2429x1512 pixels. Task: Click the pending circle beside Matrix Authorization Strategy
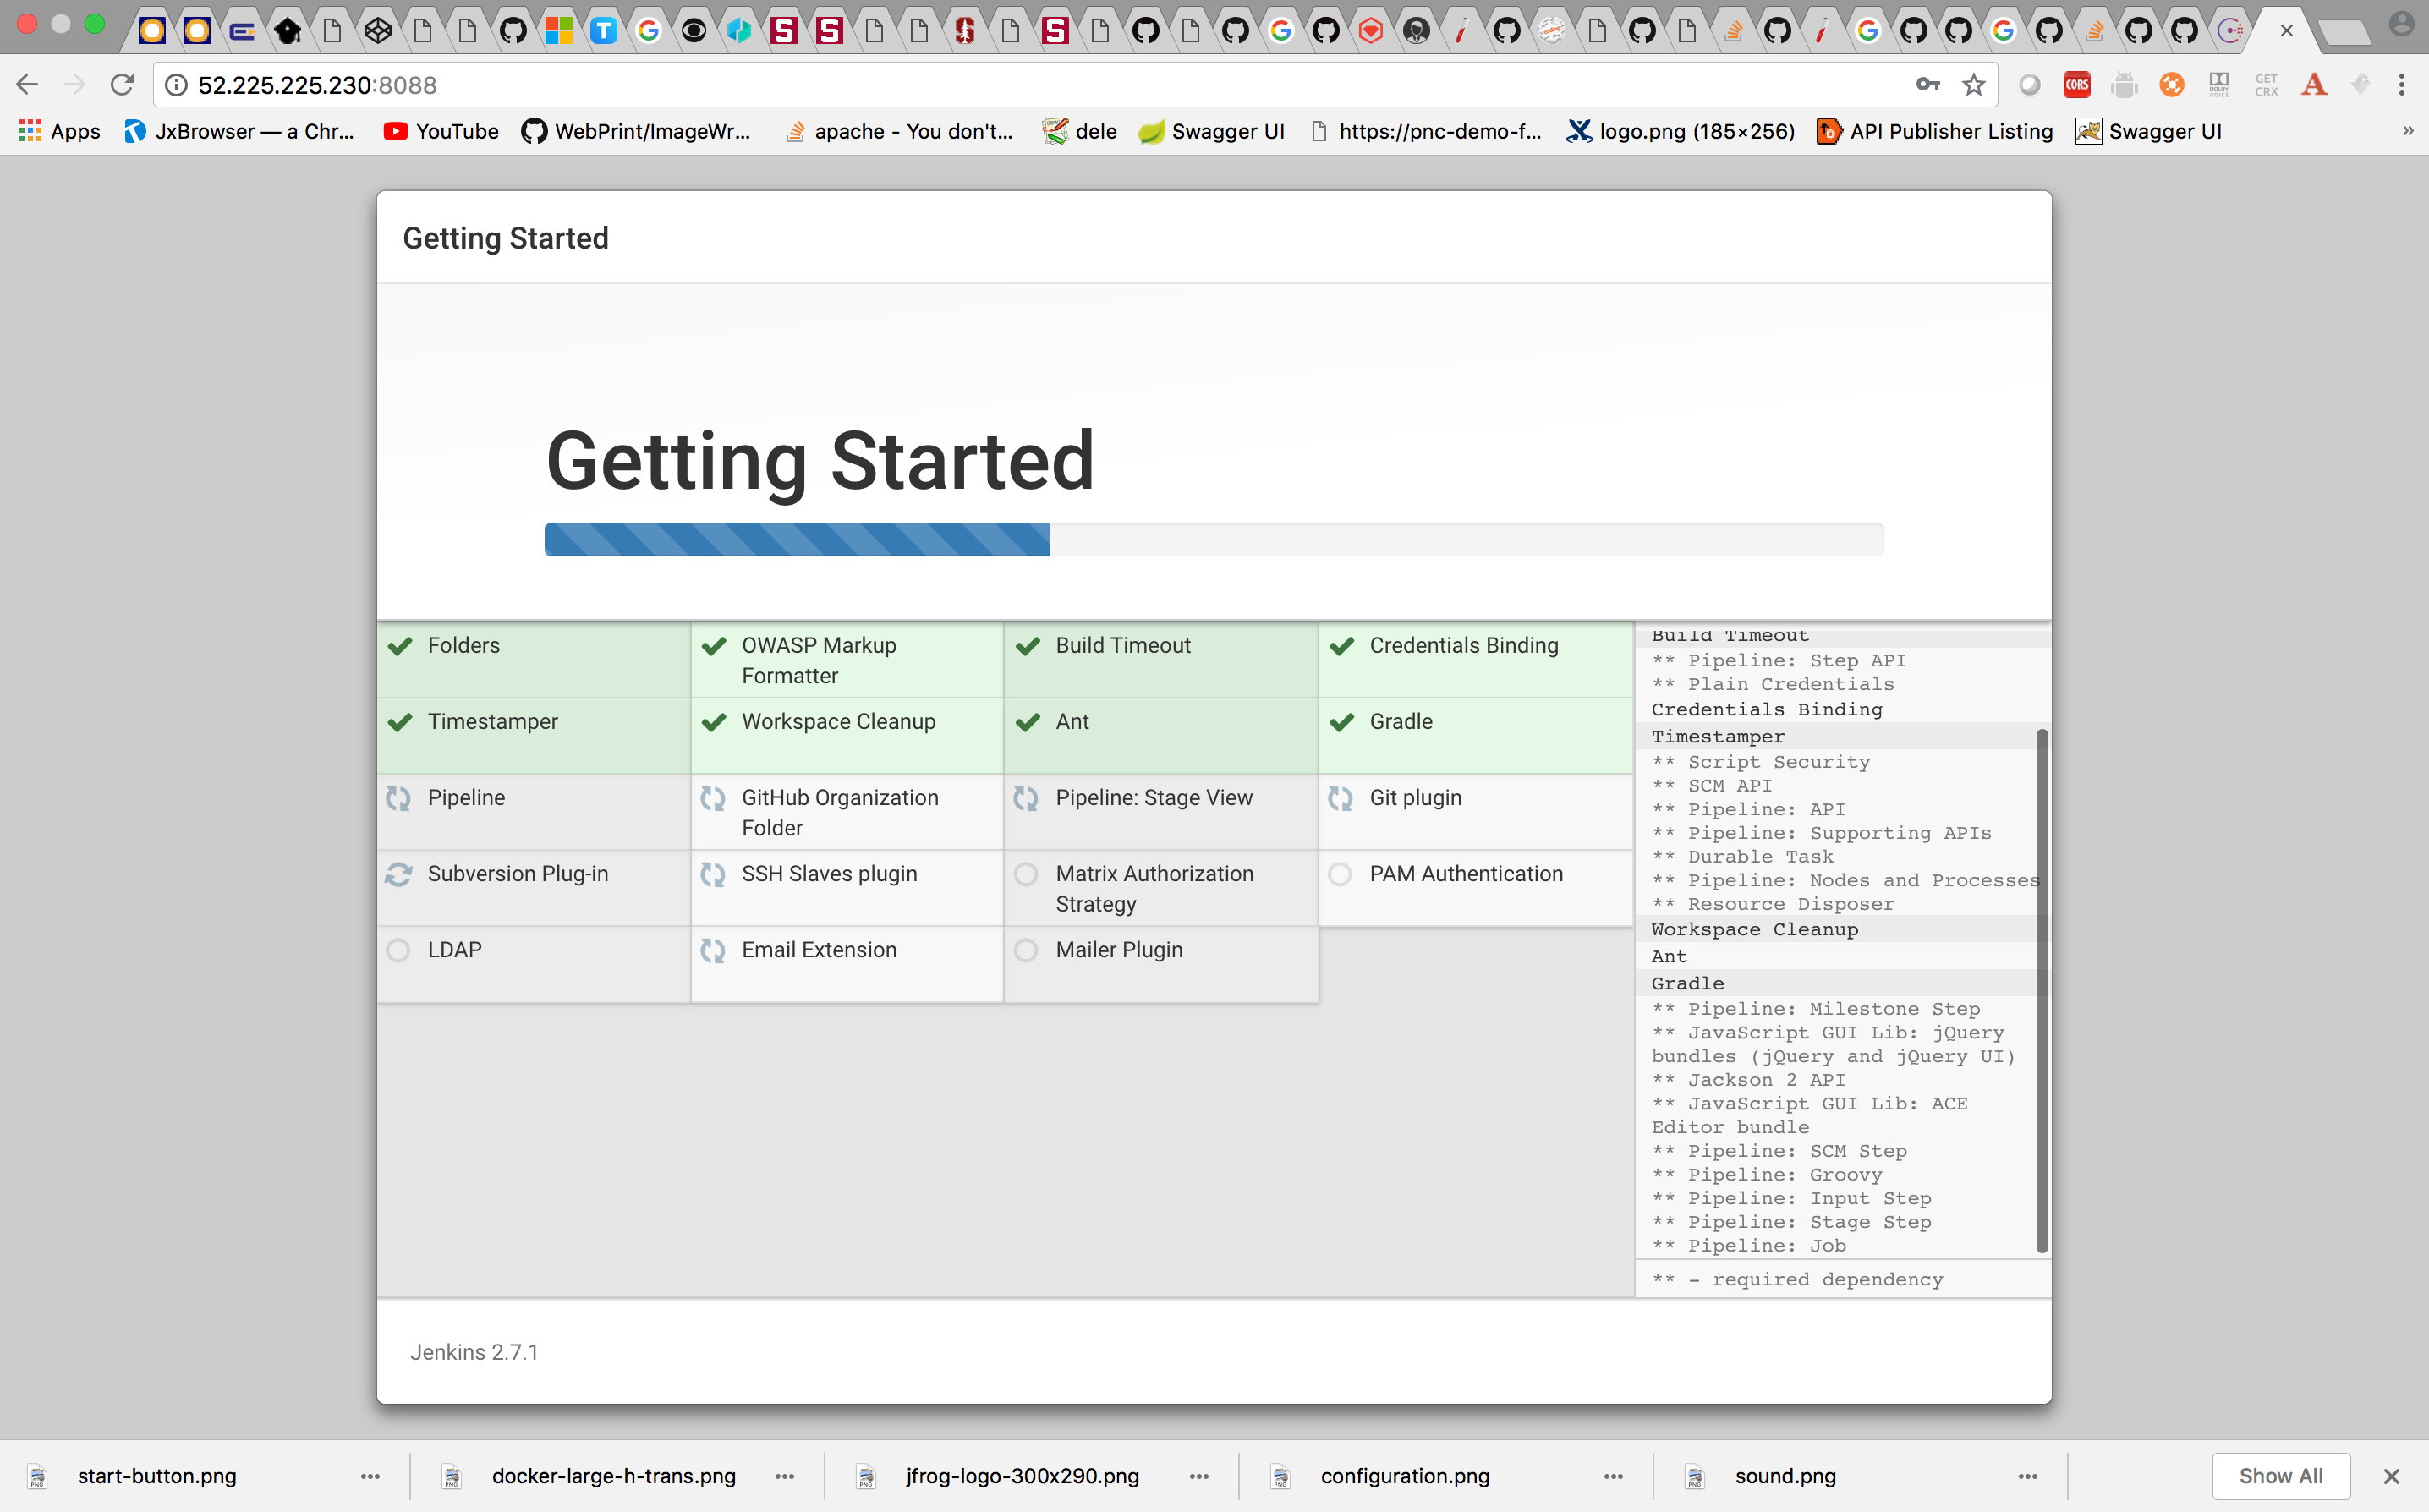click(1026, 874)
